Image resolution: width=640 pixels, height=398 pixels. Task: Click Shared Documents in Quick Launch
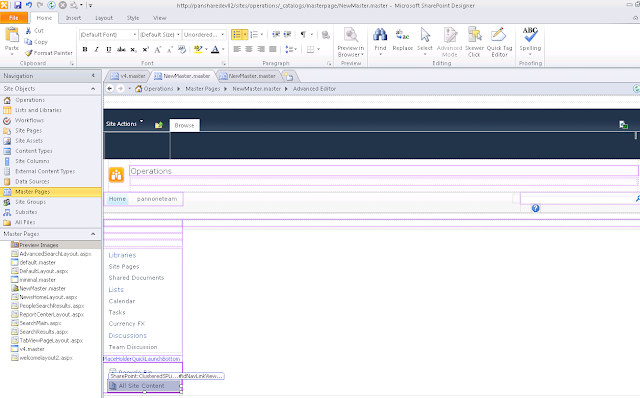point(136,278)
